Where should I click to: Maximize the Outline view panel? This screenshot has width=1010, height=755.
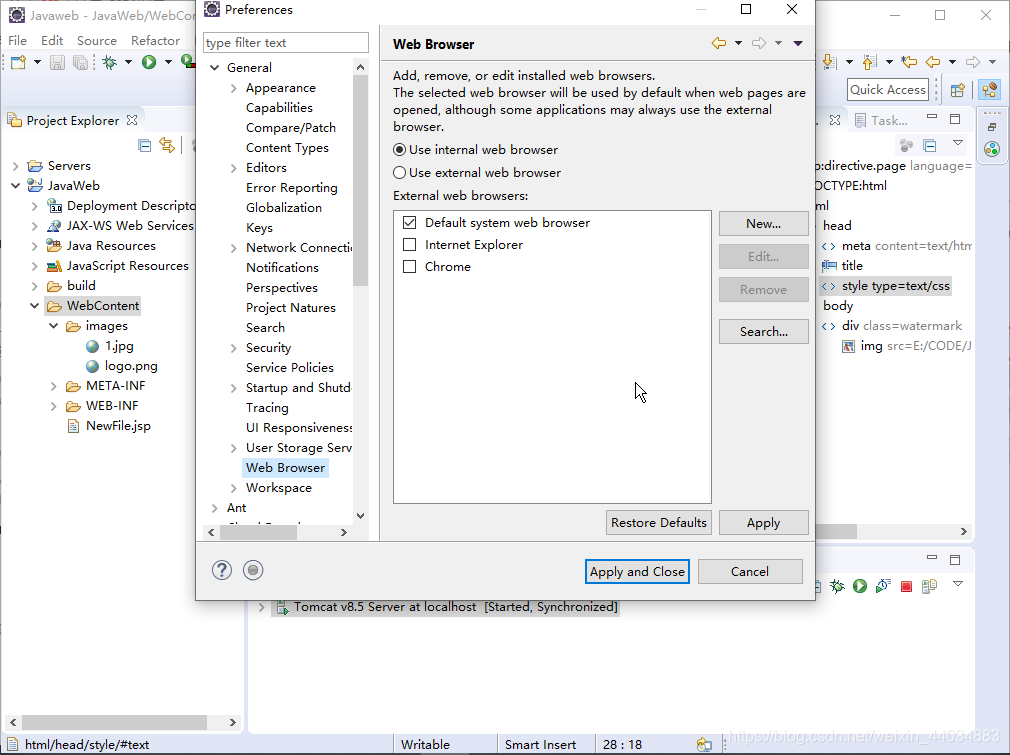click(955, 119)
